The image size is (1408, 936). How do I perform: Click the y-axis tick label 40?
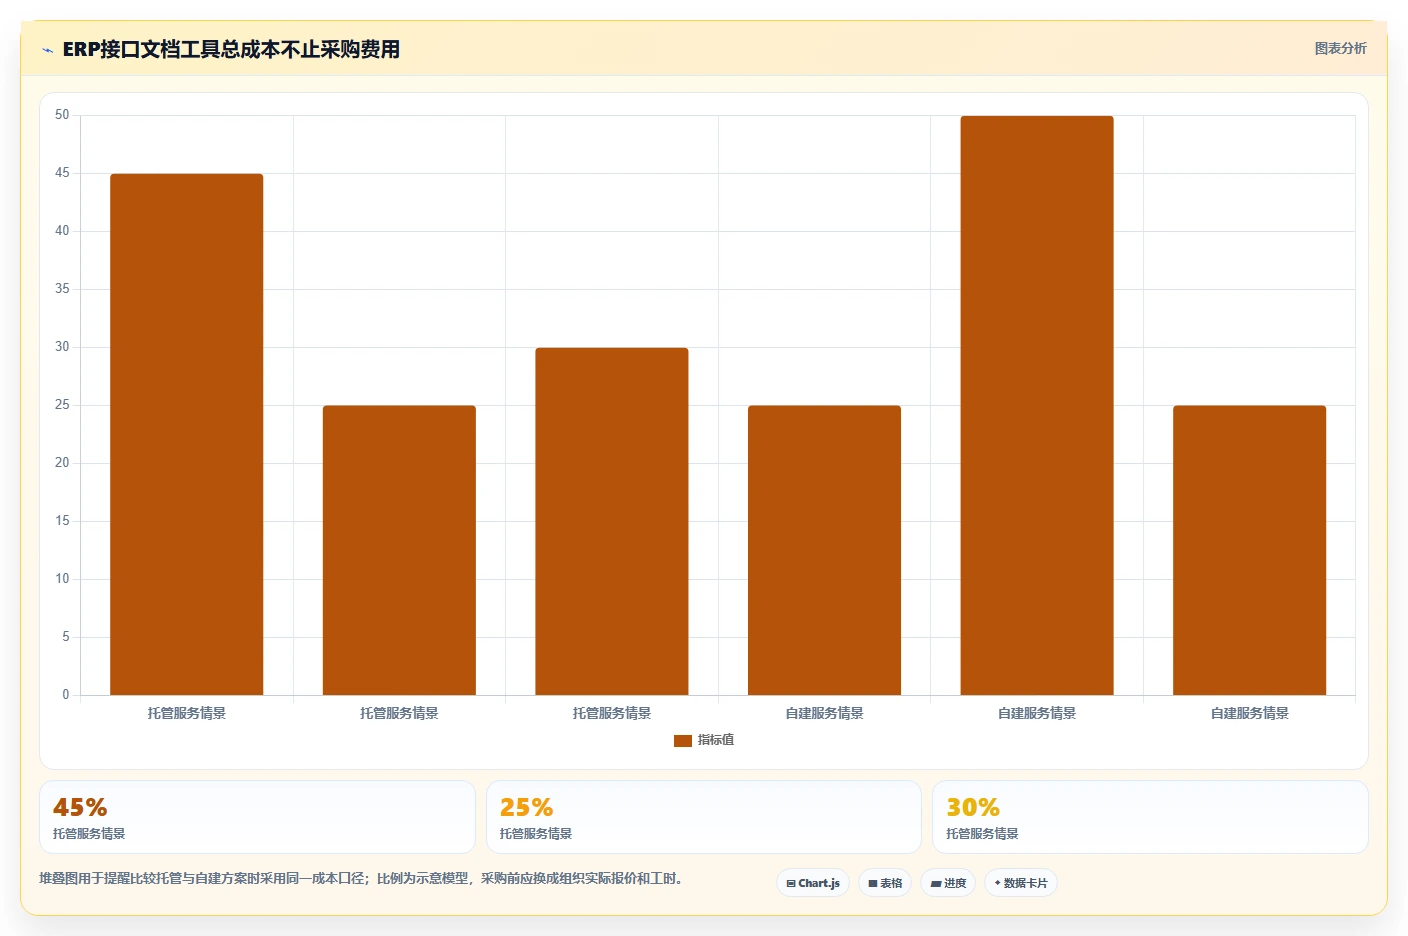coord(62,231)
